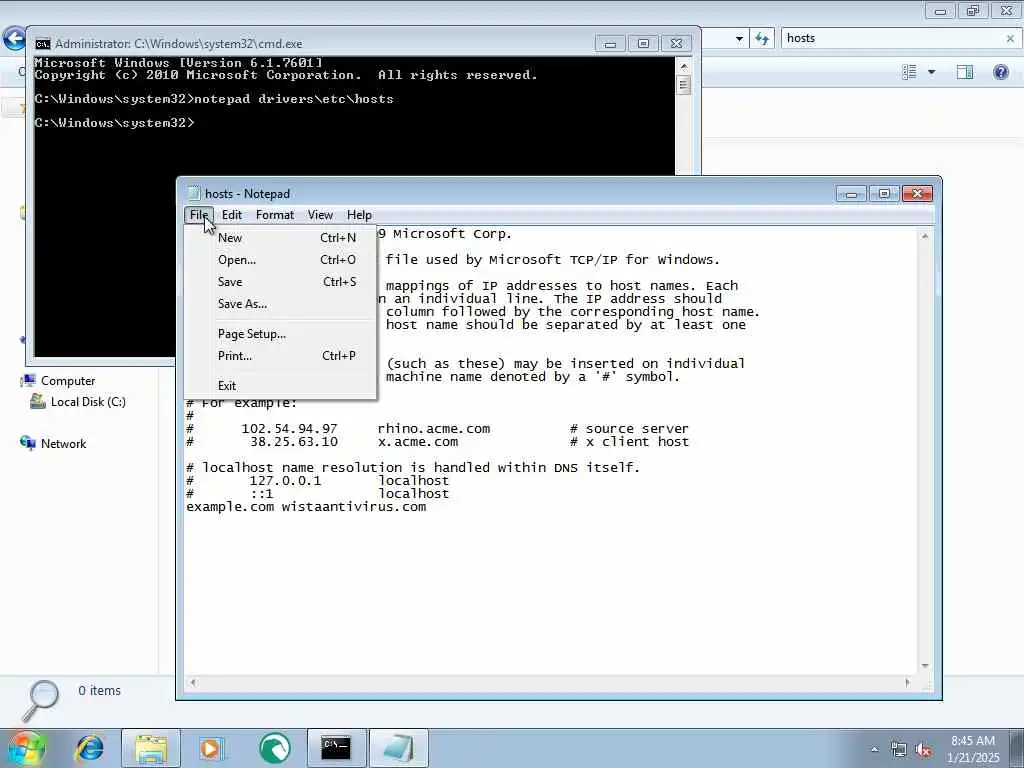Choose Save from the File menu

click(281, 282)
